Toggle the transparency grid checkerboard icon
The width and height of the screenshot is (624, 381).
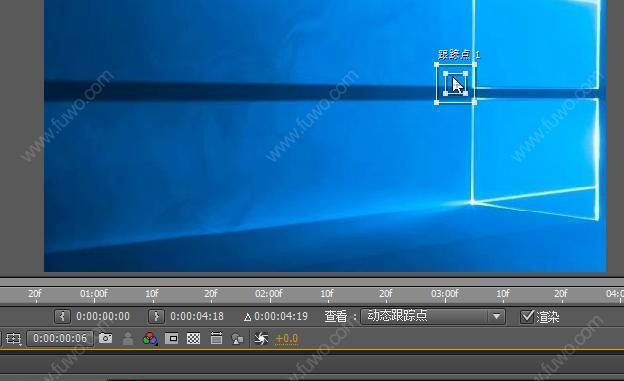194,339
